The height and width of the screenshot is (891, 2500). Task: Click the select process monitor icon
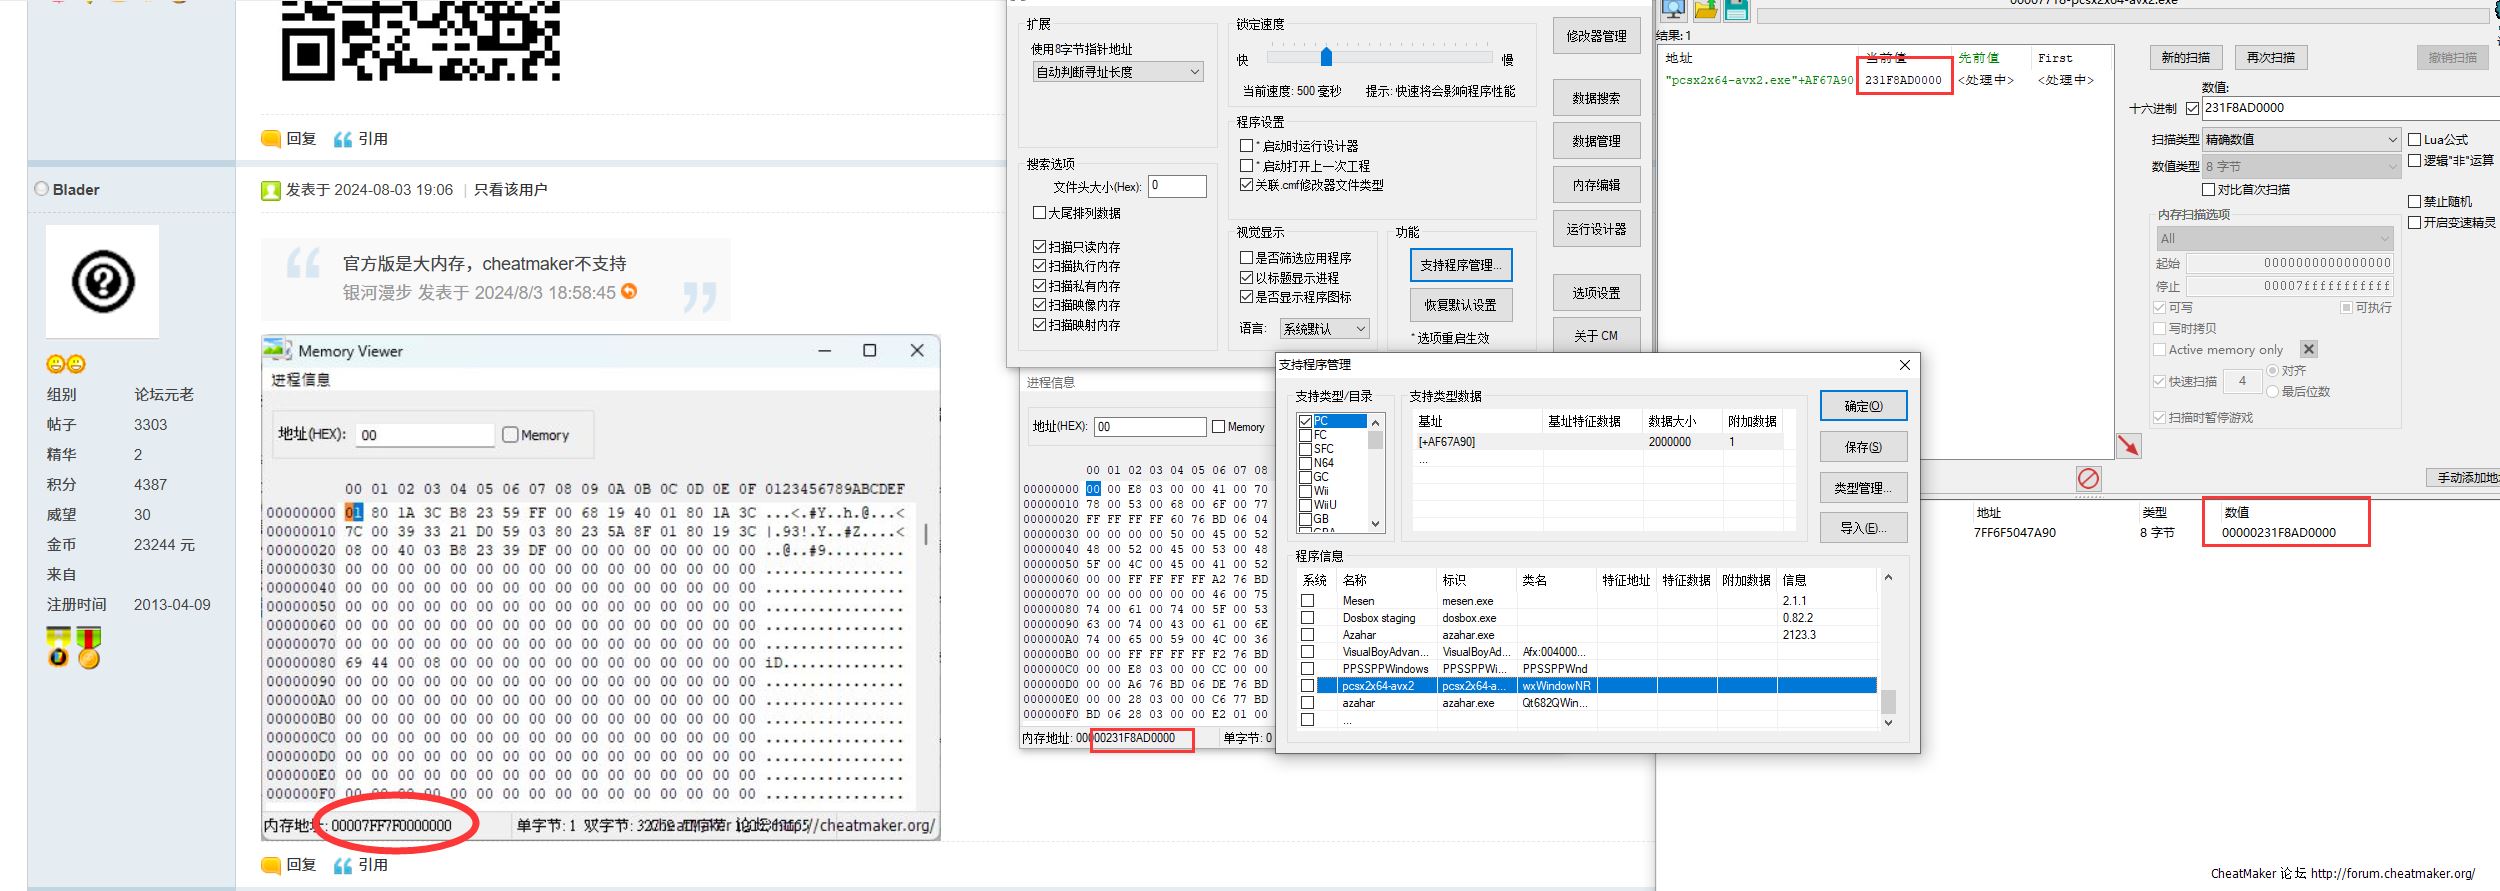tap(1674, 9)
